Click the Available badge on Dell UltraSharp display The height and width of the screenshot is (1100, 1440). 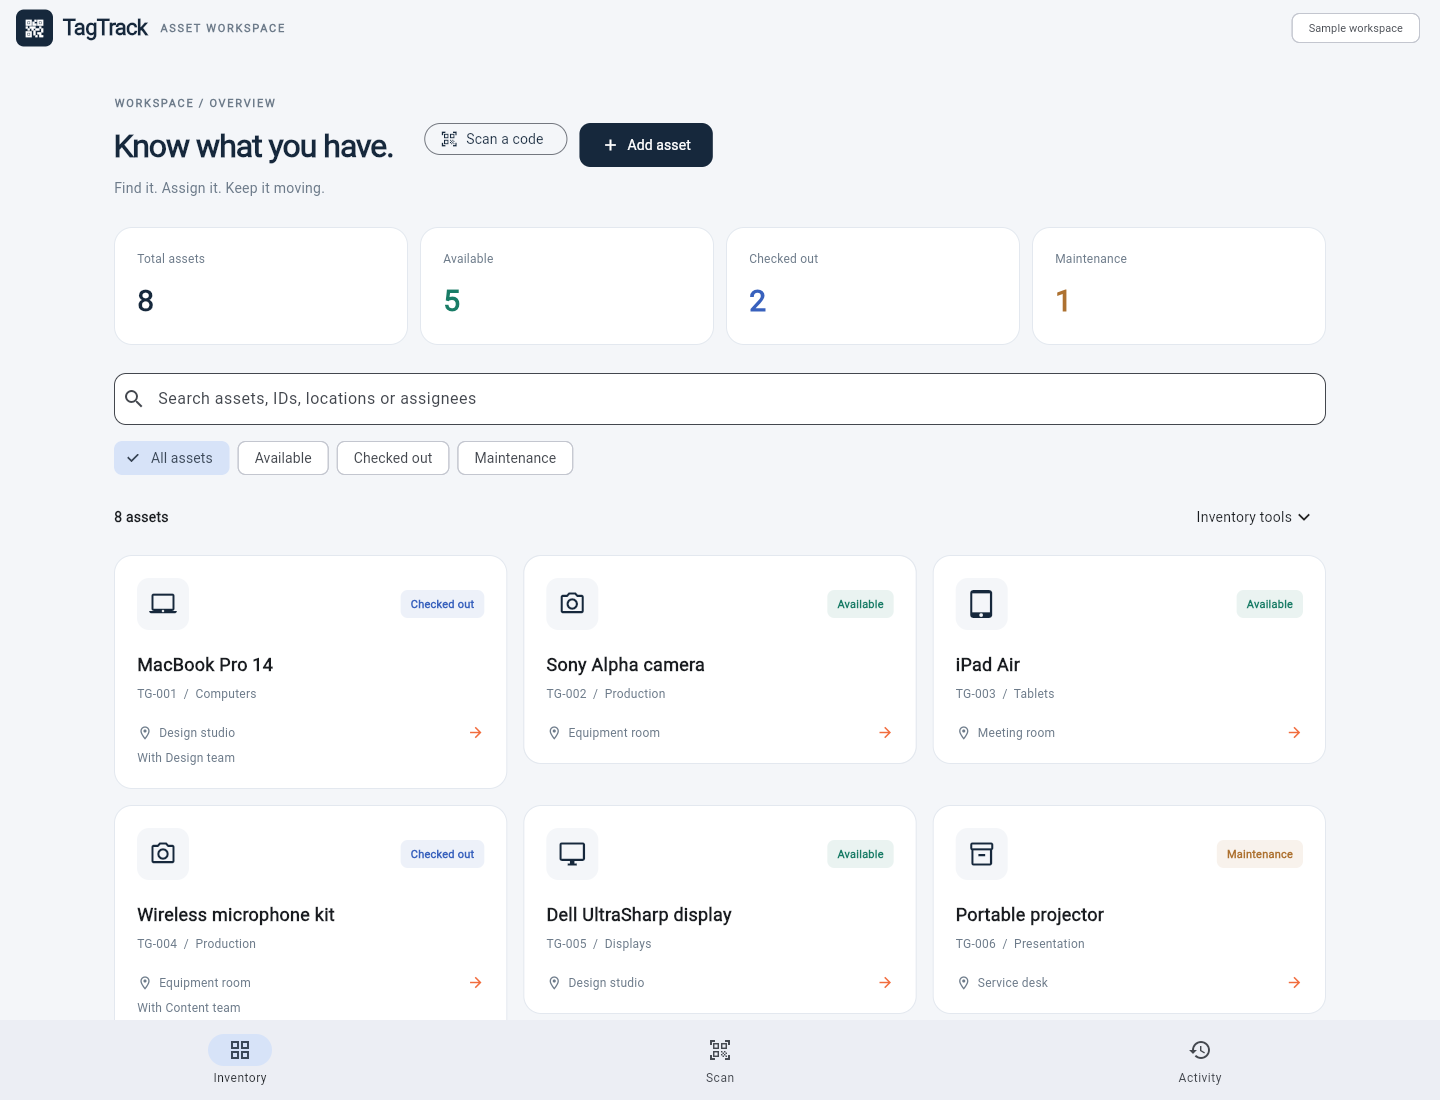pyautogui.click(x=860, y=854)
